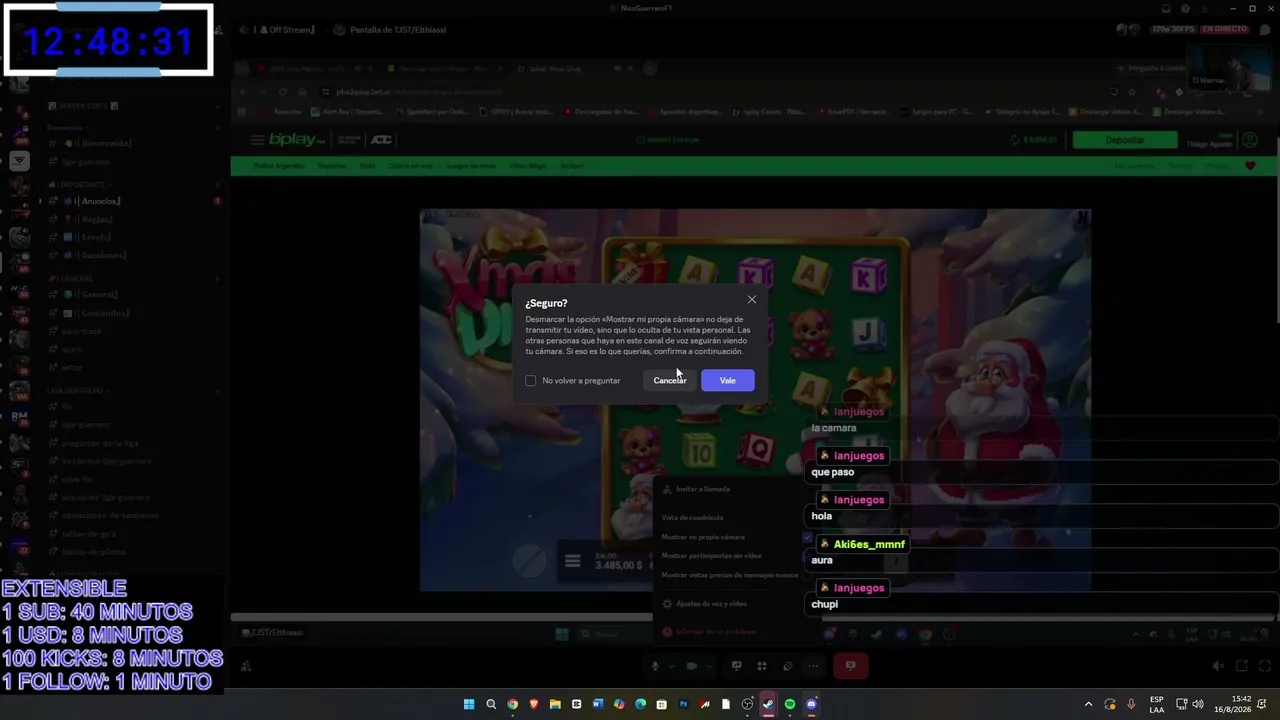Mute the microphone in Discord call controls
1280x720 pixels.
[x=656, y=666]
